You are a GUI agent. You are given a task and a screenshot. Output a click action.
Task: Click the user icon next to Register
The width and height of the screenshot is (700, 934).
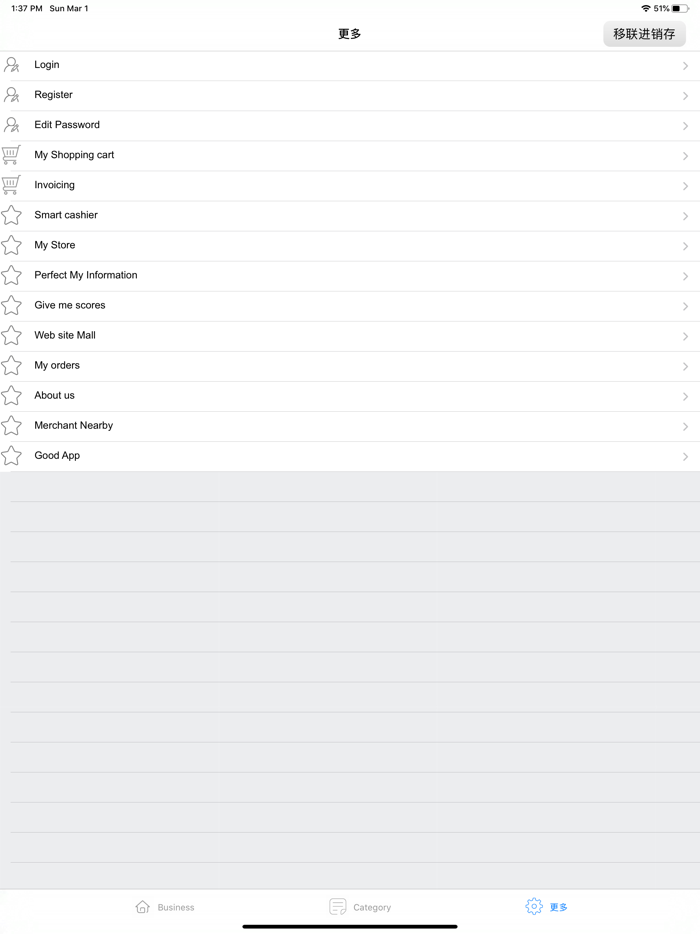(x=11, y=95)
